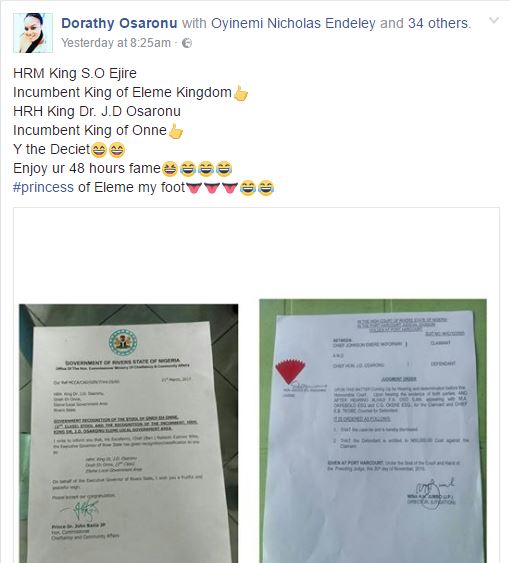Image resolution: width=510 pixels, height=563 pixels.
Task: Open the Yesterday at 8:25am timestamp
Action: [116, 43]
